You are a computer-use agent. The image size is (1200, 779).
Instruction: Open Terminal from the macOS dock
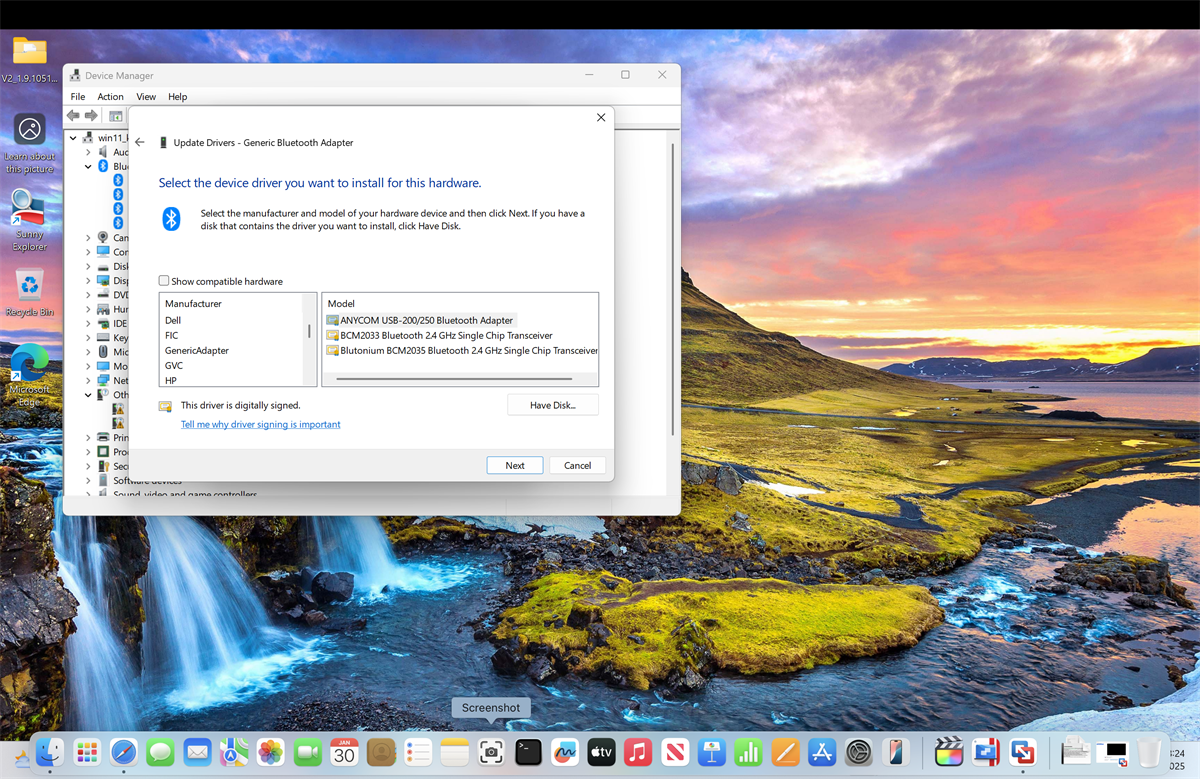[x=528, y=752]
